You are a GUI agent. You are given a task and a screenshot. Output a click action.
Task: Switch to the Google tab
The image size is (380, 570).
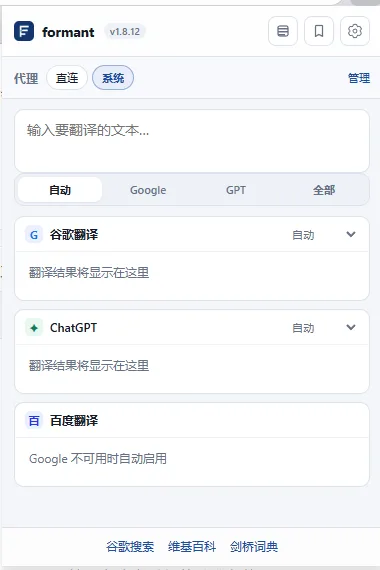[x=148, y=190]
